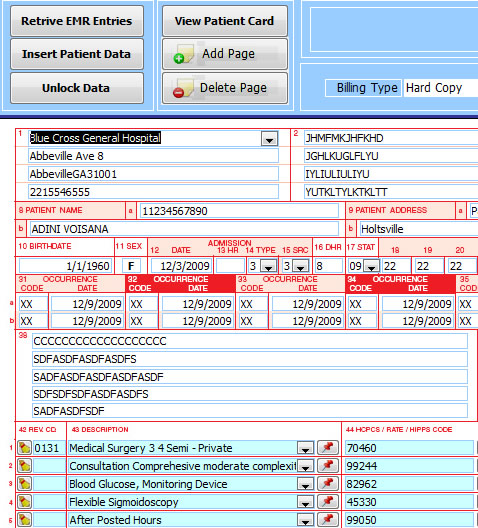Click the birthdate field 1/1/1960

[x=65, y=266]
